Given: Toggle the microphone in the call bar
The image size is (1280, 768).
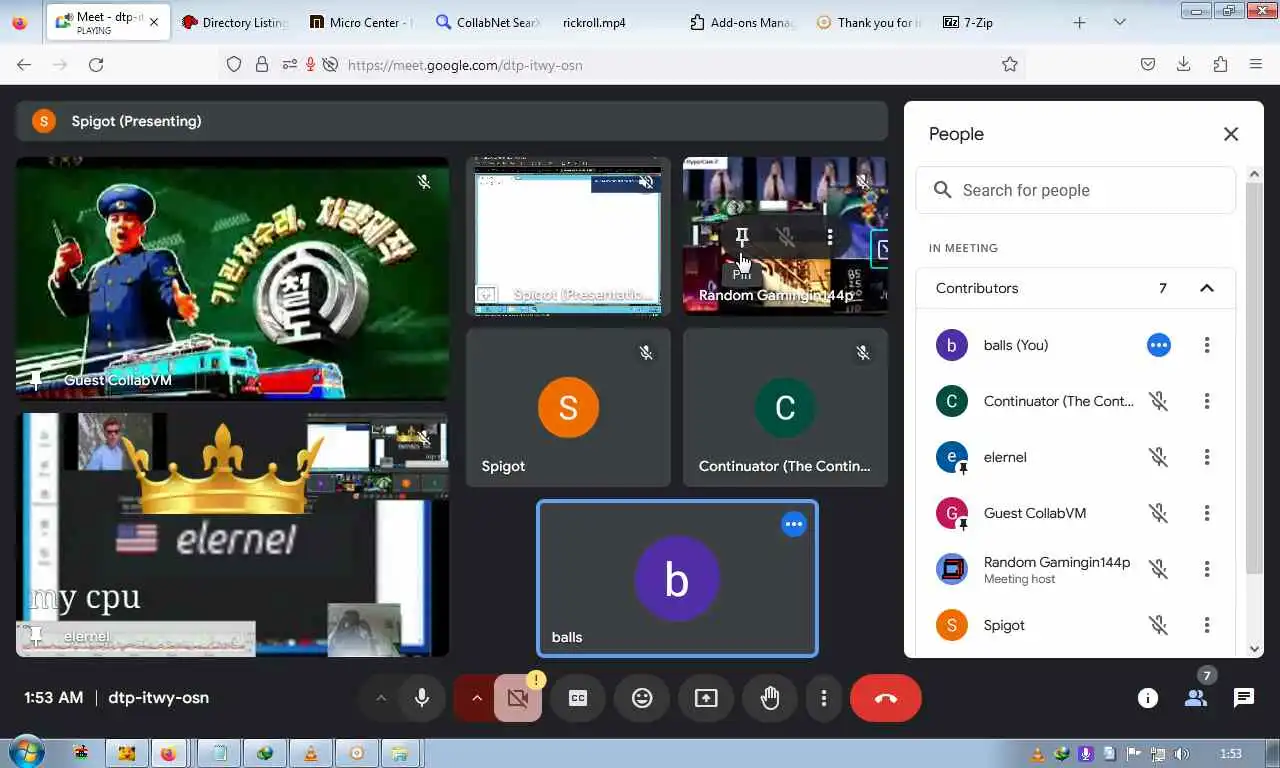Looking at the screenshot, I should [x=422, y=698].
